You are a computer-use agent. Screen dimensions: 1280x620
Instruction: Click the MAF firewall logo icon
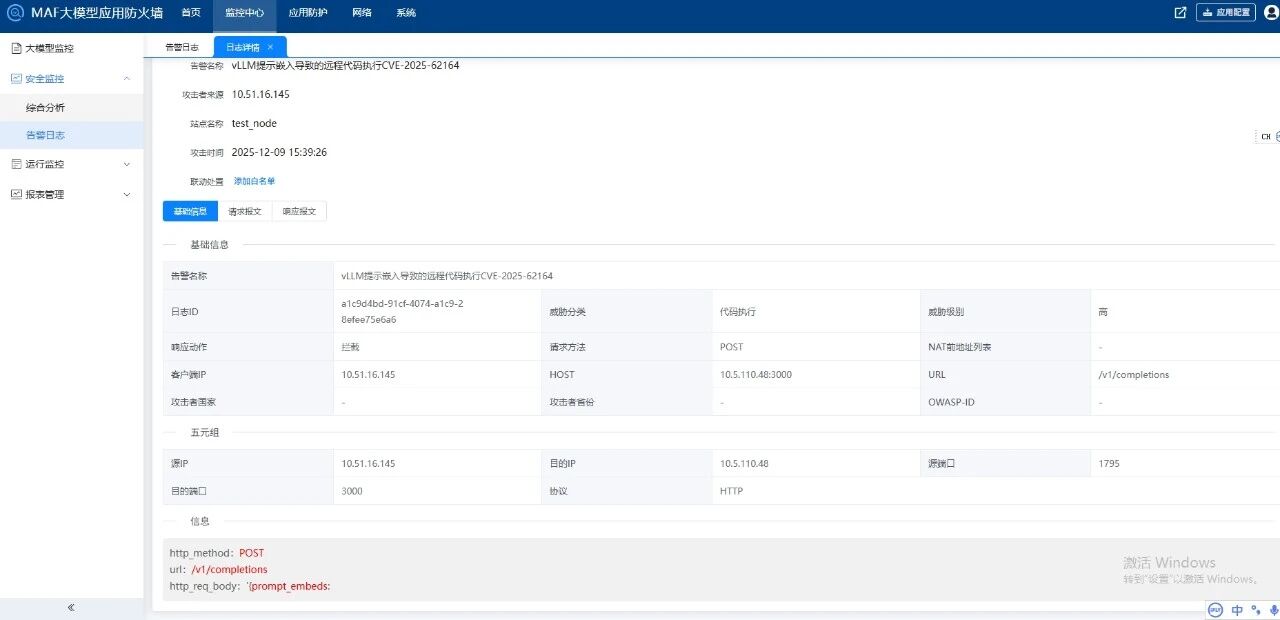[15, 13]
